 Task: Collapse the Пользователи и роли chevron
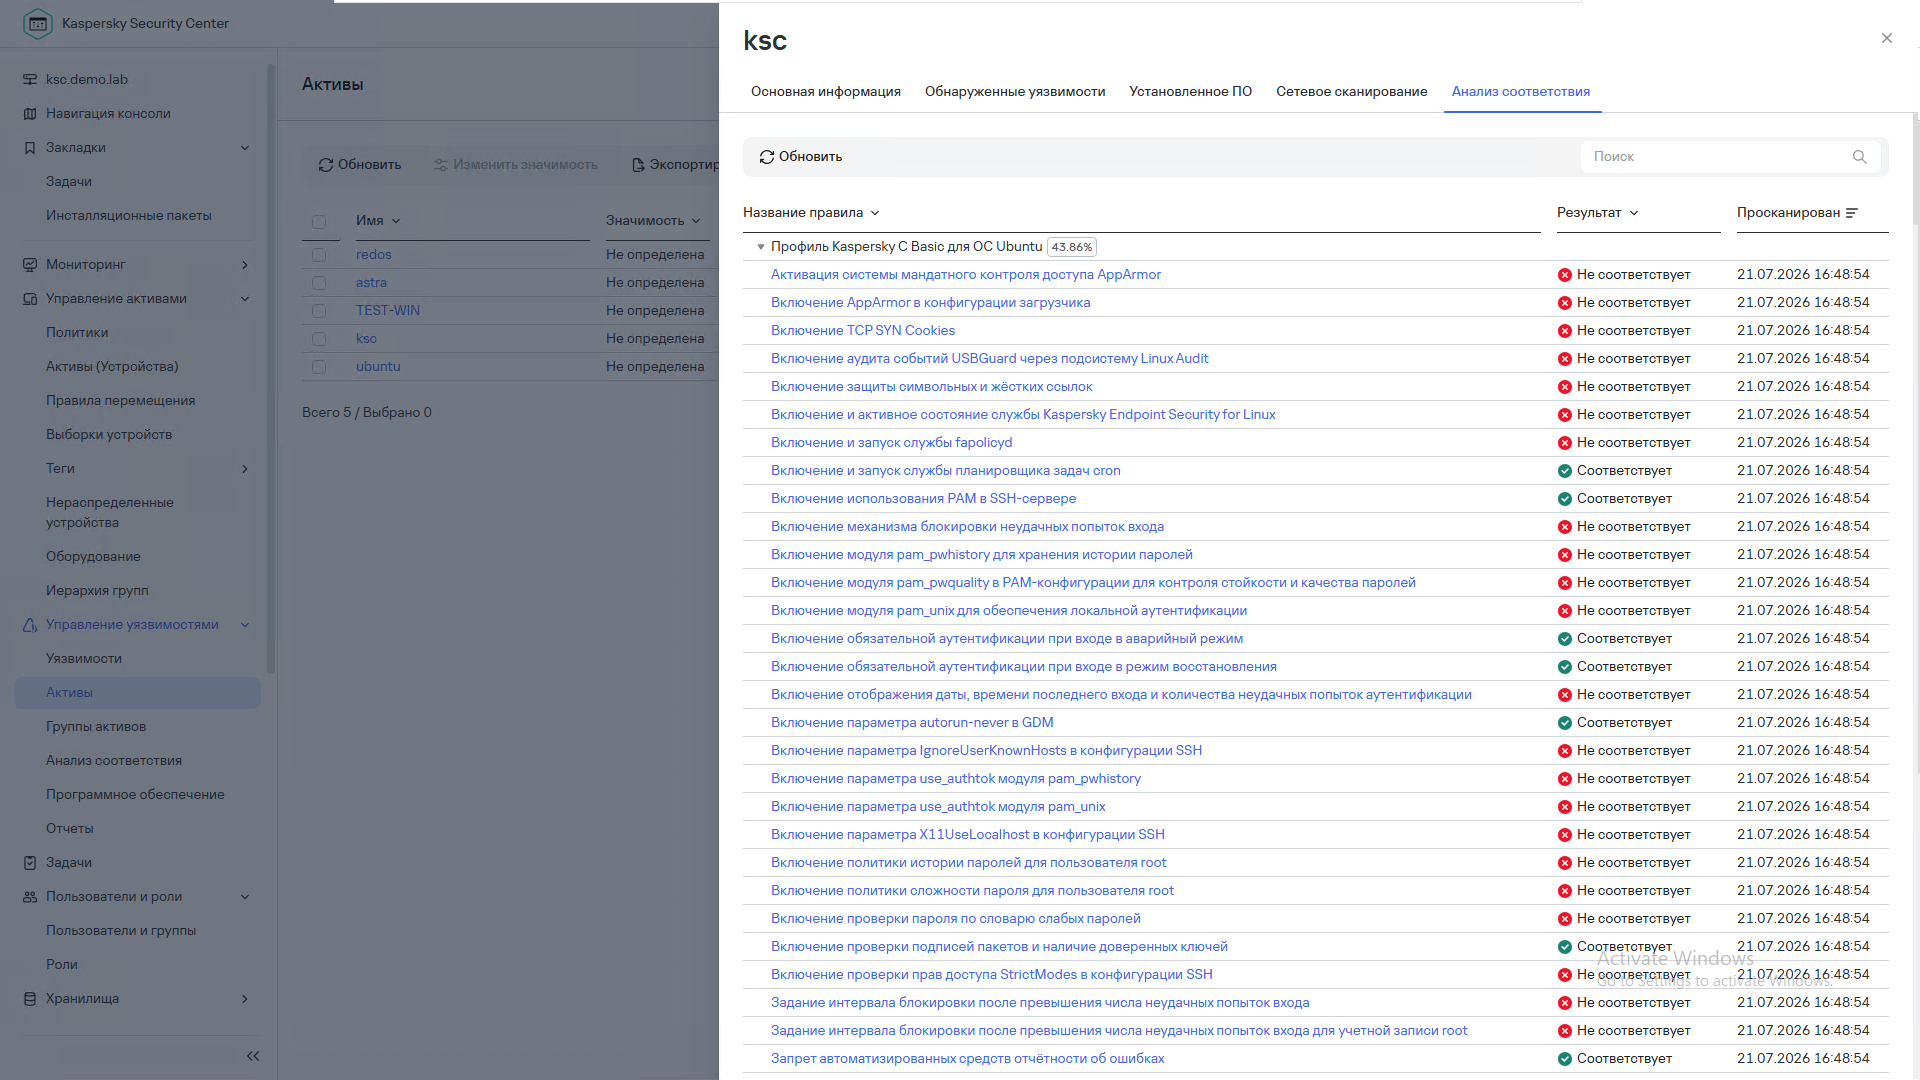click(x=245, y=897)
